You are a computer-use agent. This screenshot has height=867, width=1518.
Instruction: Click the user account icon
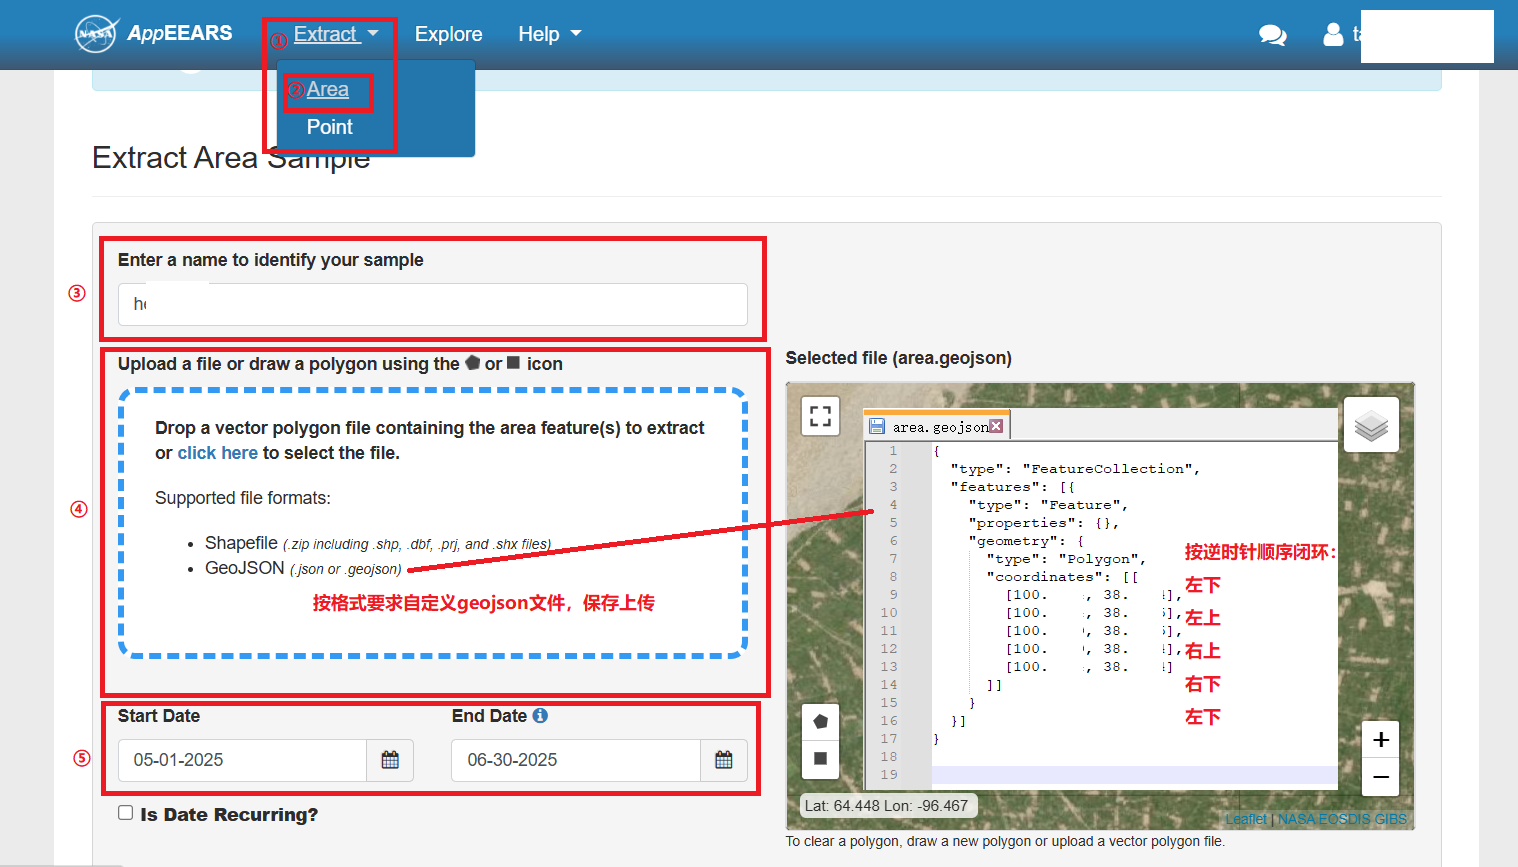[x=1333, y=34]
